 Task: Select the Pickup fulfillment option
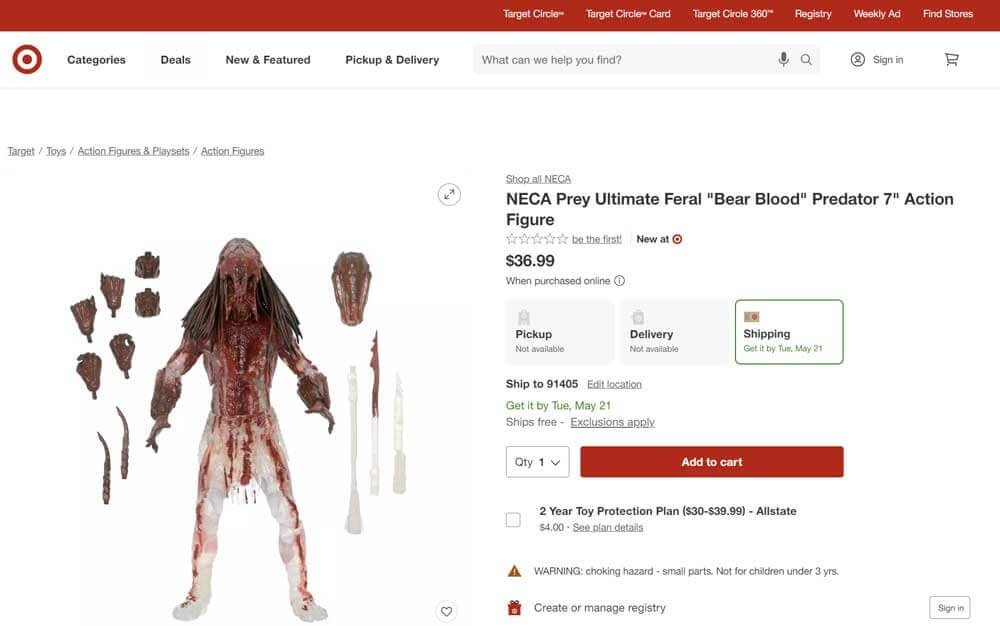pos(559,332)
